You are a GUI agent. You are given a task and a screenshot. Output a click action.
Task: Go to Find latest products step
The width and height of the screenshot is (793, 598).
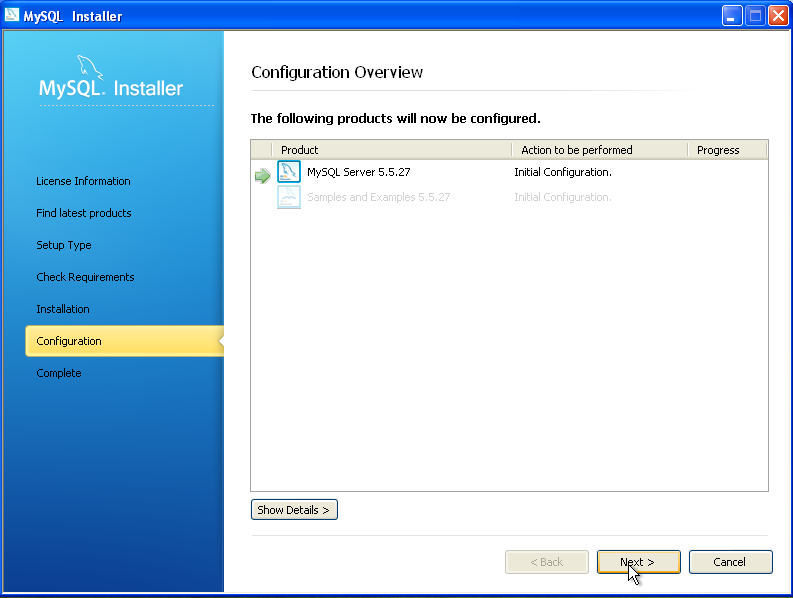[84, 213]
